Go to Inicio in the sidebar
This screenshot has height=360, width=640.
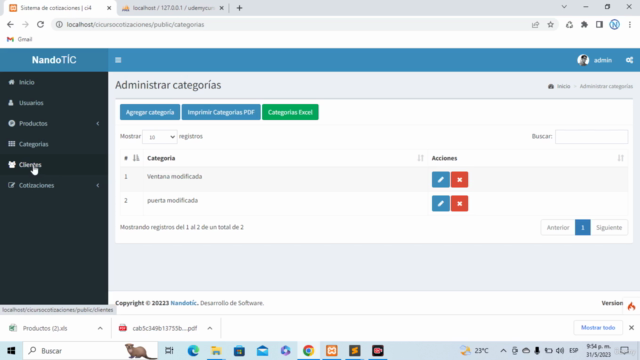coord(54,82)
